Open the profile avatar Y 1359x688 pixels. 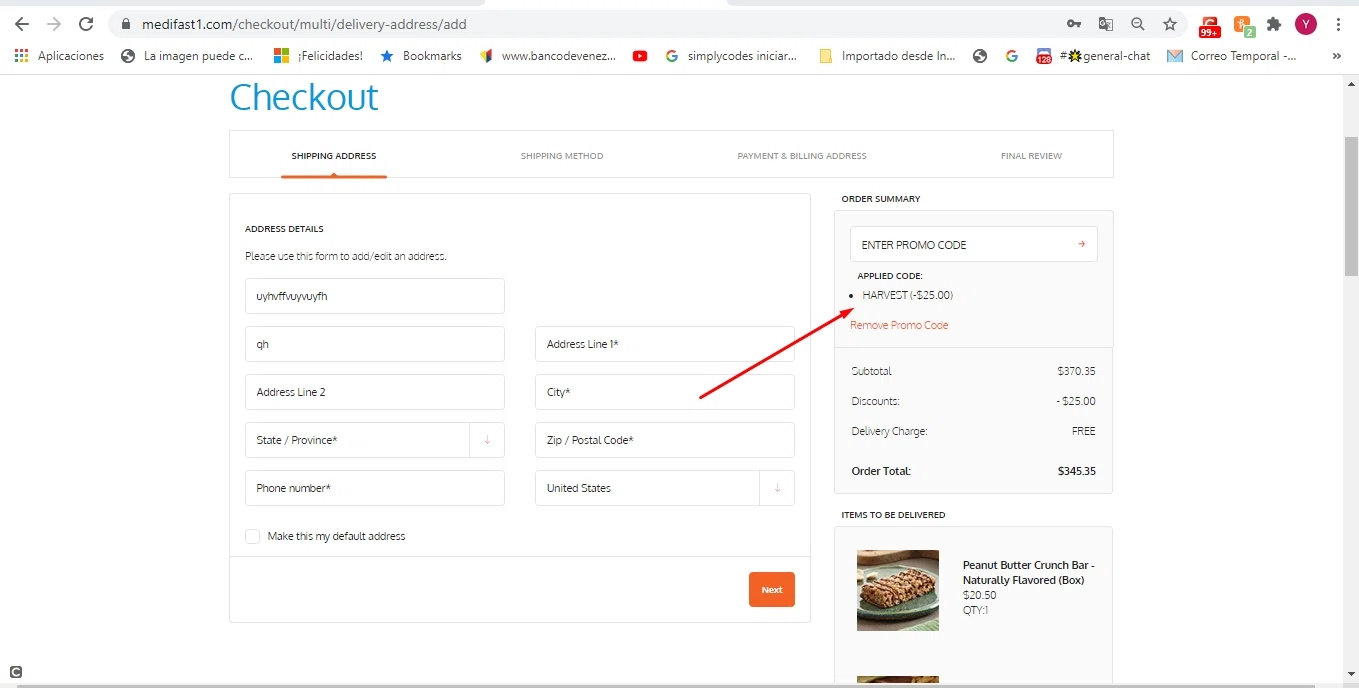tap(1306, 24)
